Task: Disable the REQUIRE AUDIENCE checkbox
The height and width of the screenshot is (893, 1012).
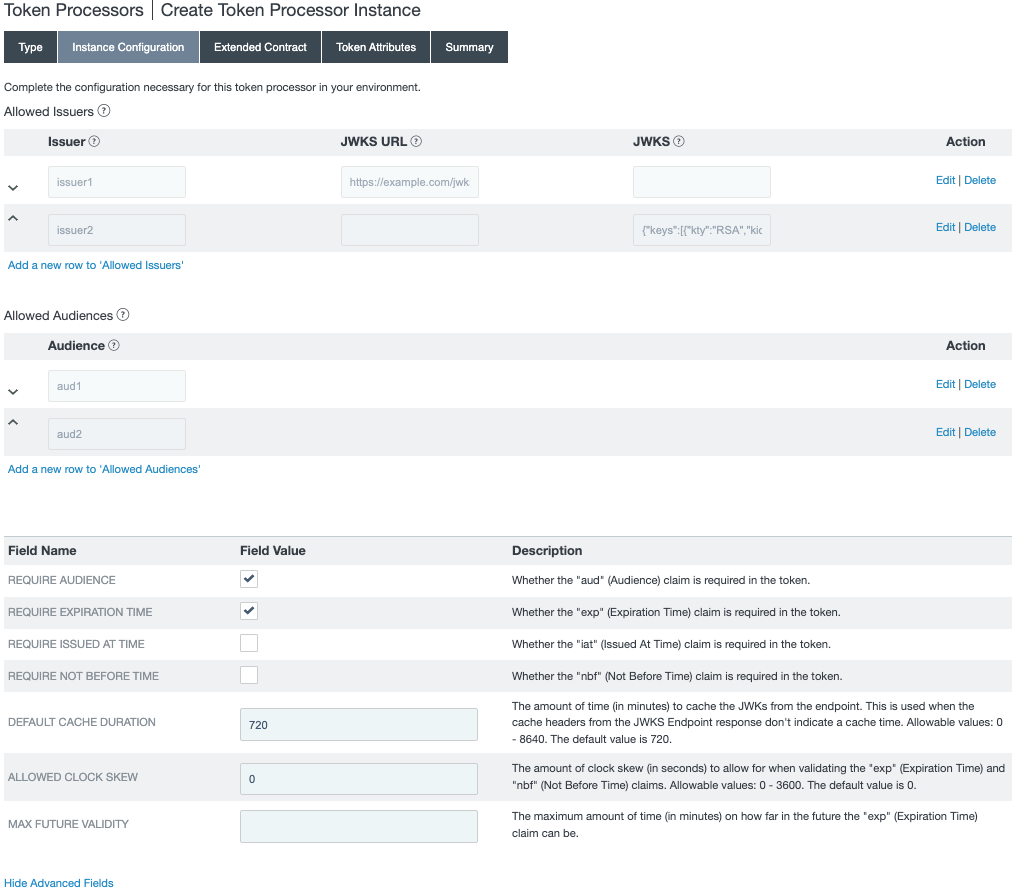Action: point(248,578)
